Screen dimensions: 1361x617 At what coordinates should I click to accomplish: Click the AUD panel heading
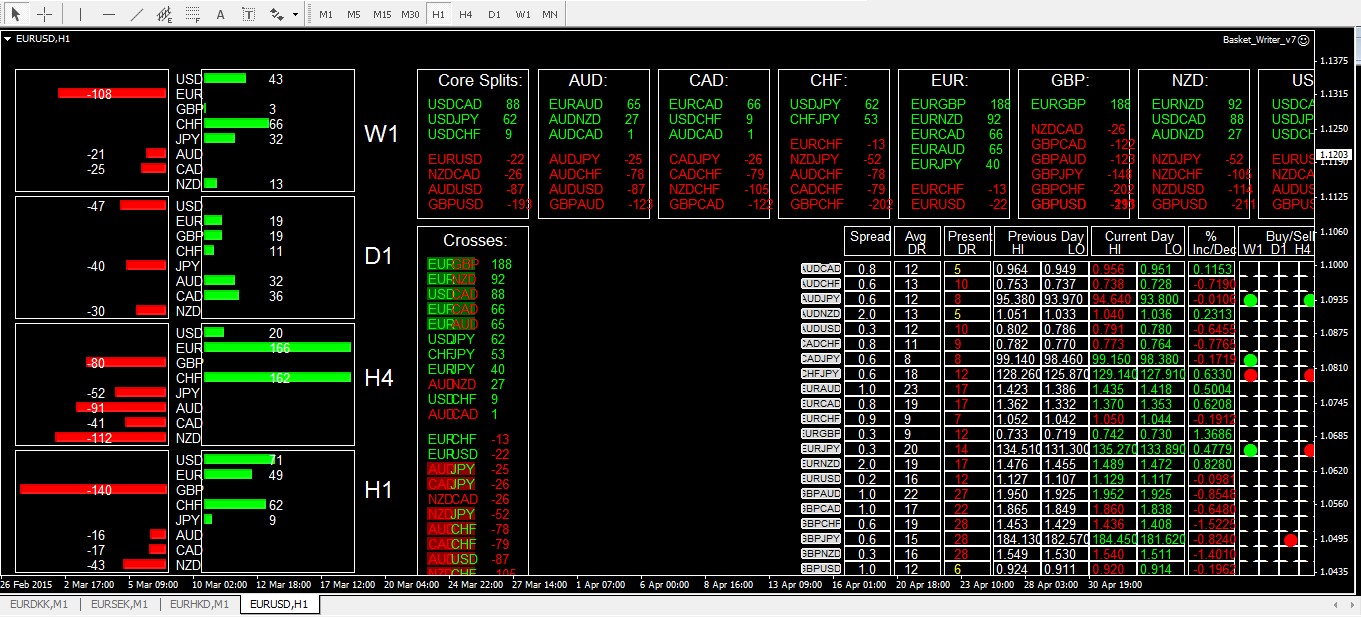pyautogui.click(x=588, y=81)
